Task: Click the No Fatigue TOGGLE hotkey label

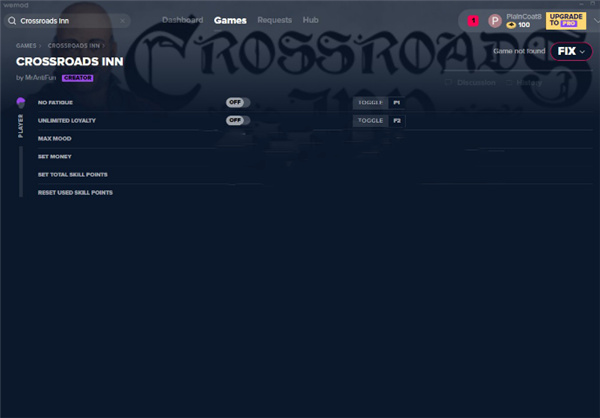Action: pos(370,103)
